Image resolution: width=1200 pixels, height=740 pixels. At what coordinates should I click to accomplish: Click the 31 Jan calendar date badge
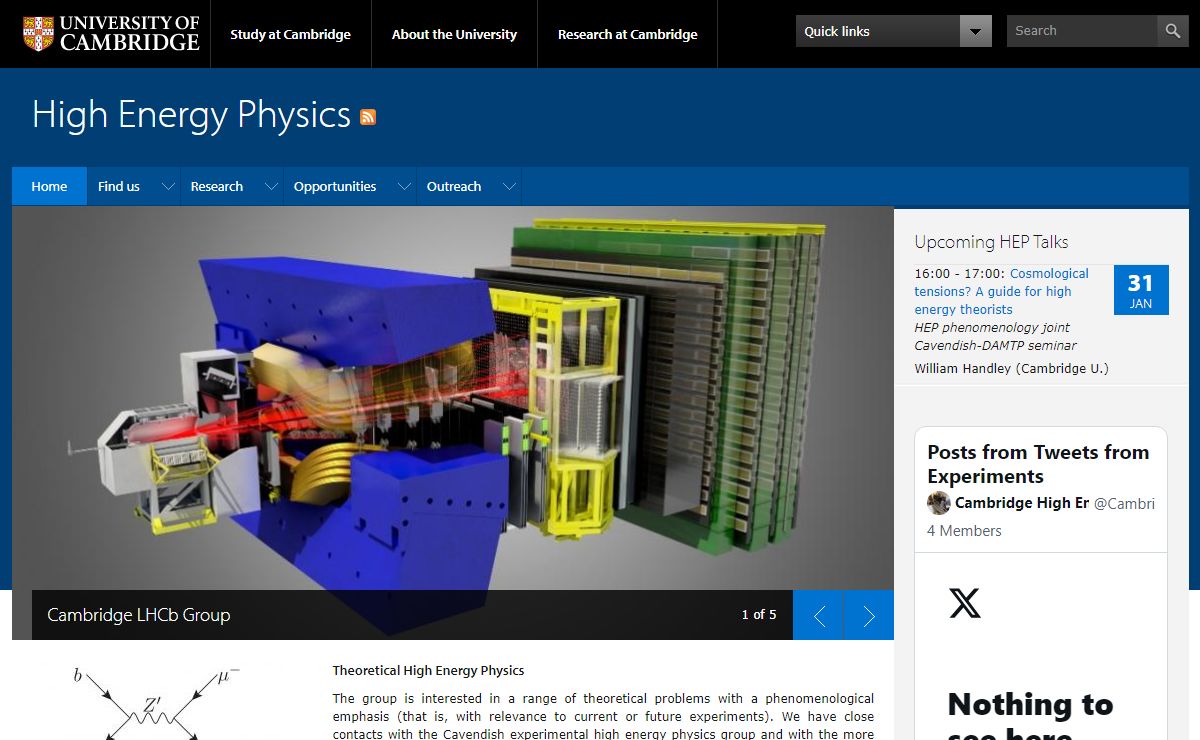1140,290
